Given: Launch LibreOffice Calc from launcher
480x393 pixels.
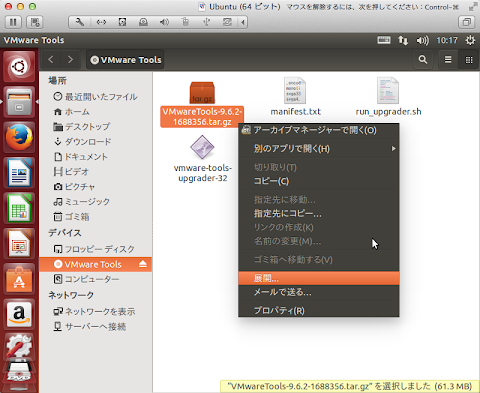Looking at the screenshot, I should click(x=19, y=209).
